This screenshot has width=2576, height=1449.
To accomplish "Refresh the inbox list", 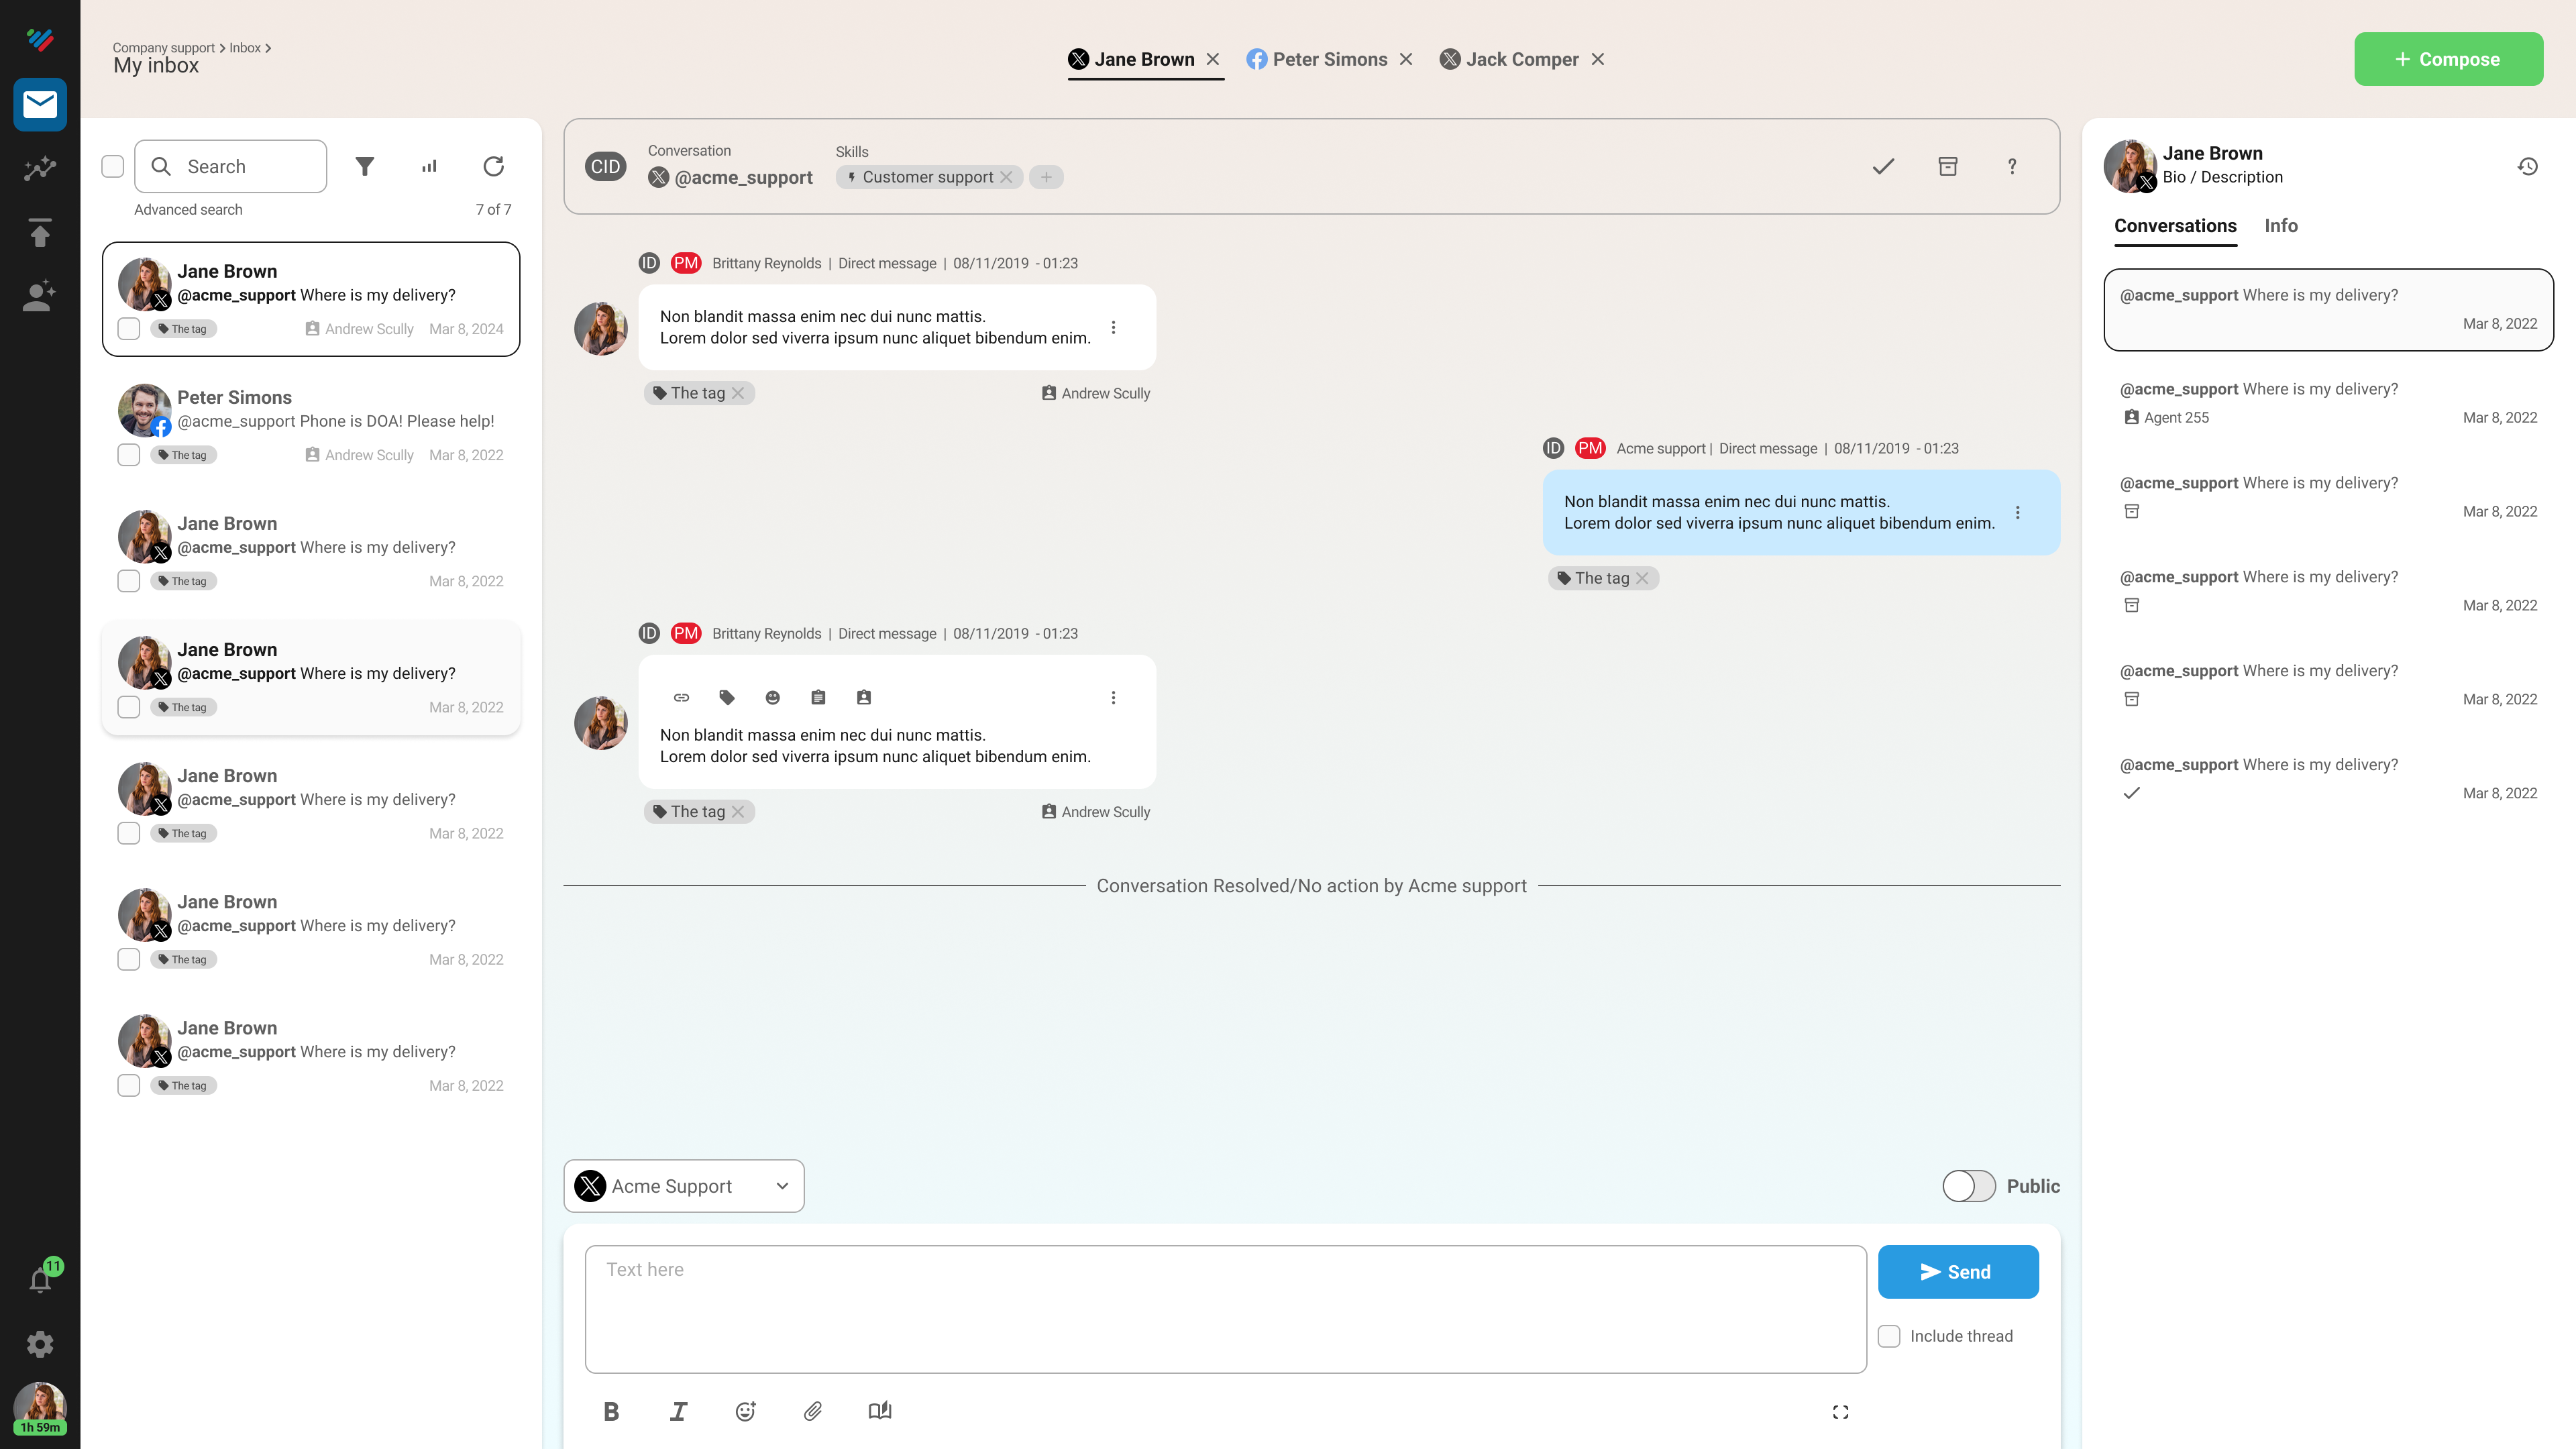I will 493,166.
